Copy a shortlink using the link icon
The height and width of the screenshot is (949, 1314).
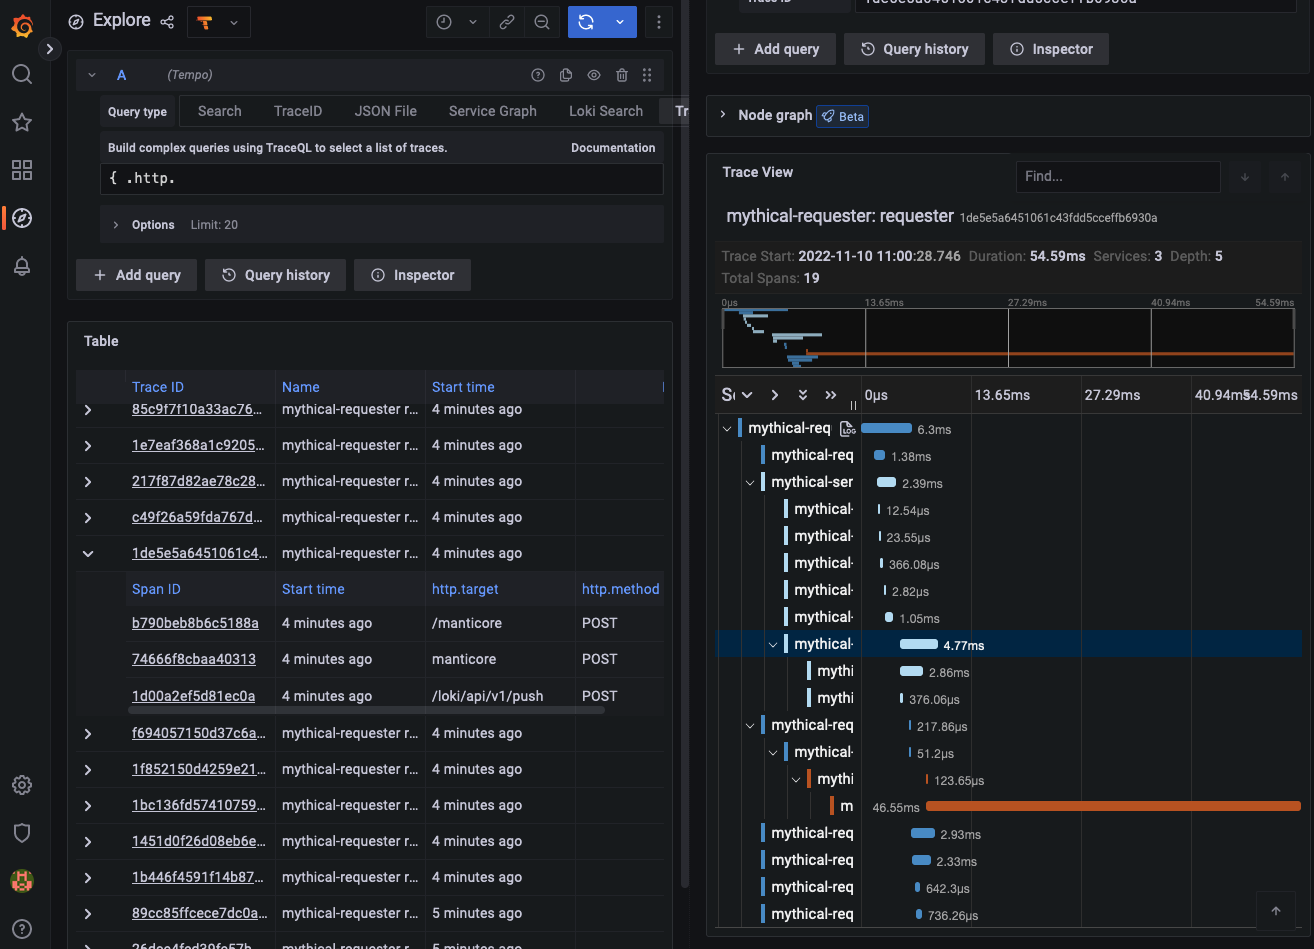[506, 21]
